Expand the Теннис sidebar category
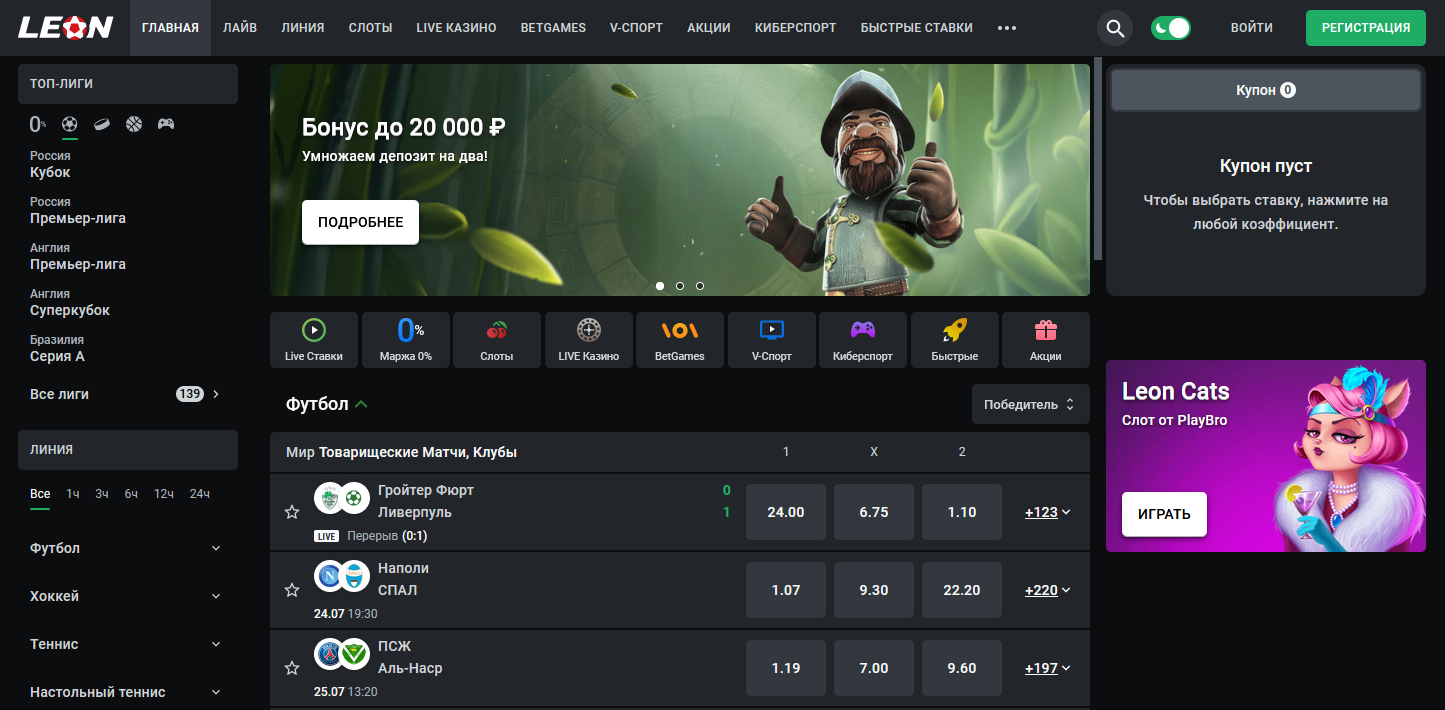Image resolution: width=1445 pixels, height=710 pixels. 127,644
